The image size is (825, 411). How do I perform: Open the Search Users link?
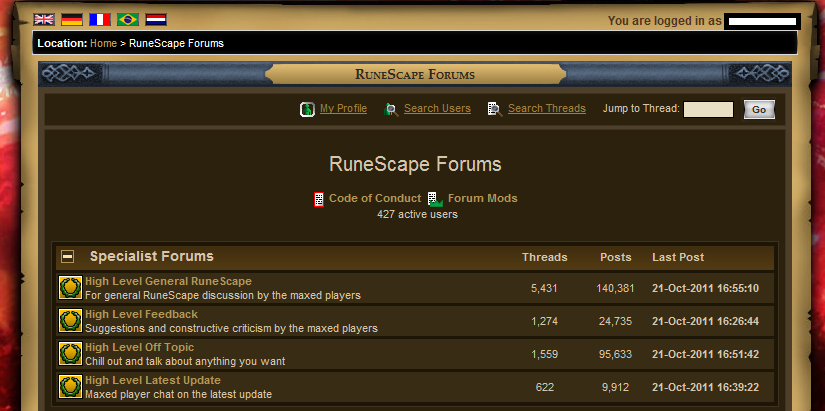coord(437,108)
